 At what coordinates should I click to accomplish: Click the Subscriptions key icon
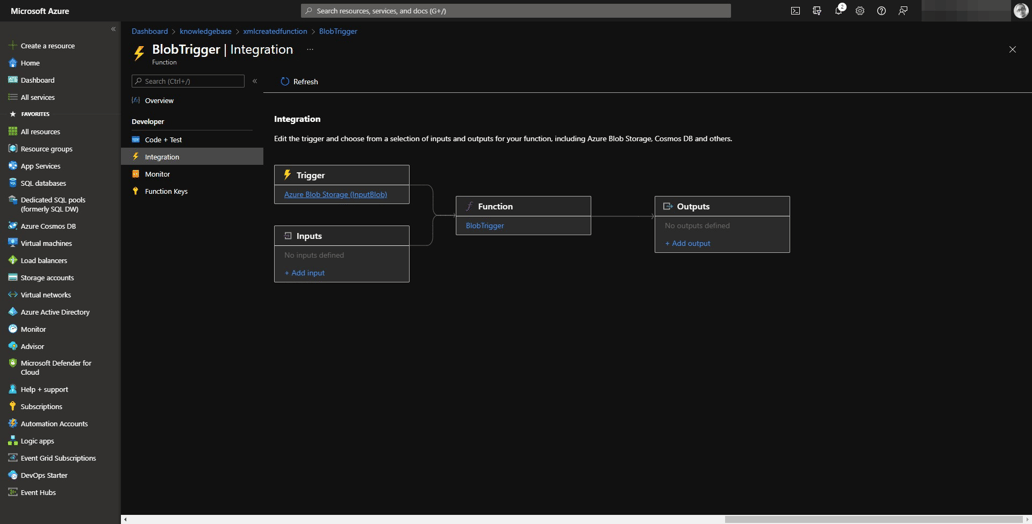point(13,406)
